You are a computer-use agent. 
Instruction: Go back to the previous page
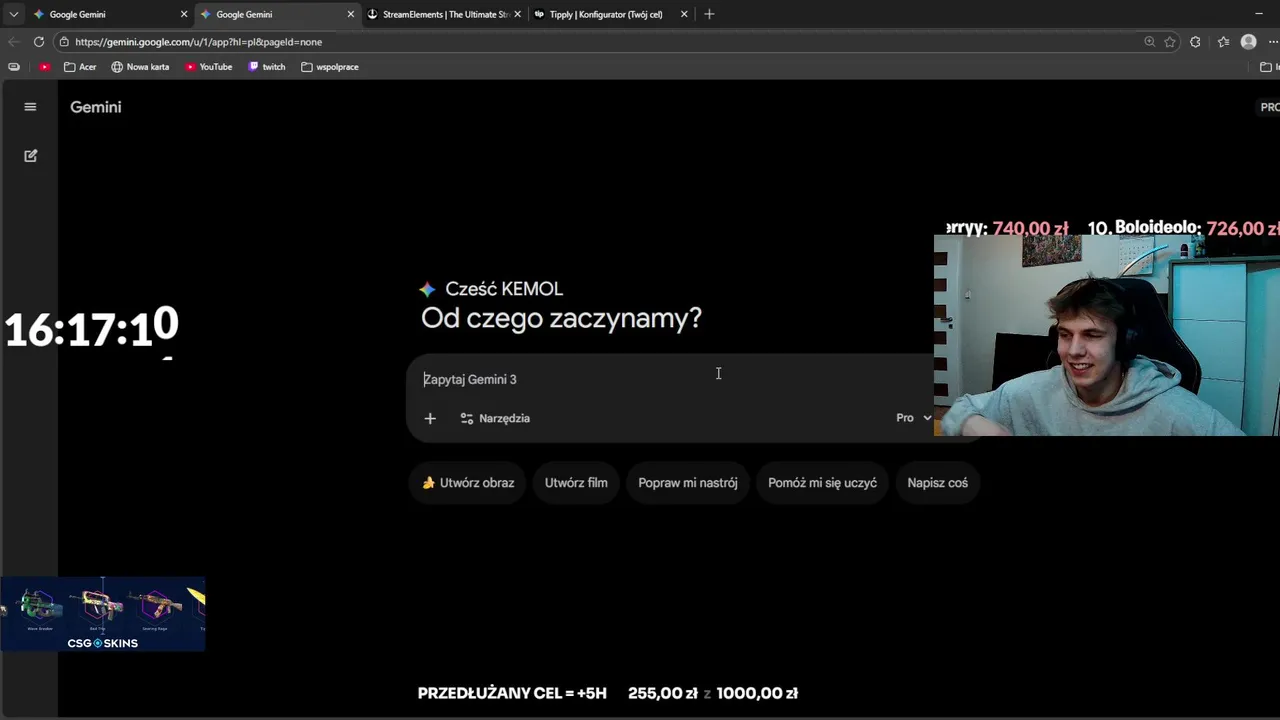12,42
